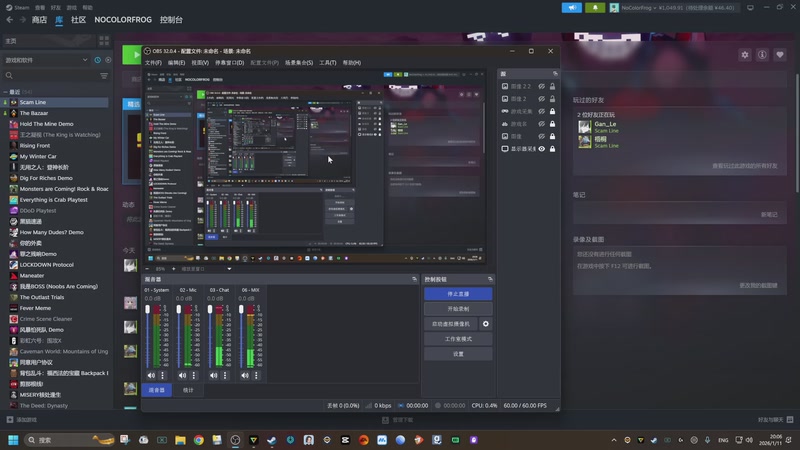The height and width of the screenshot is (450, 800).
Task: Open the Windows Start menu
Action: [13, 440]
